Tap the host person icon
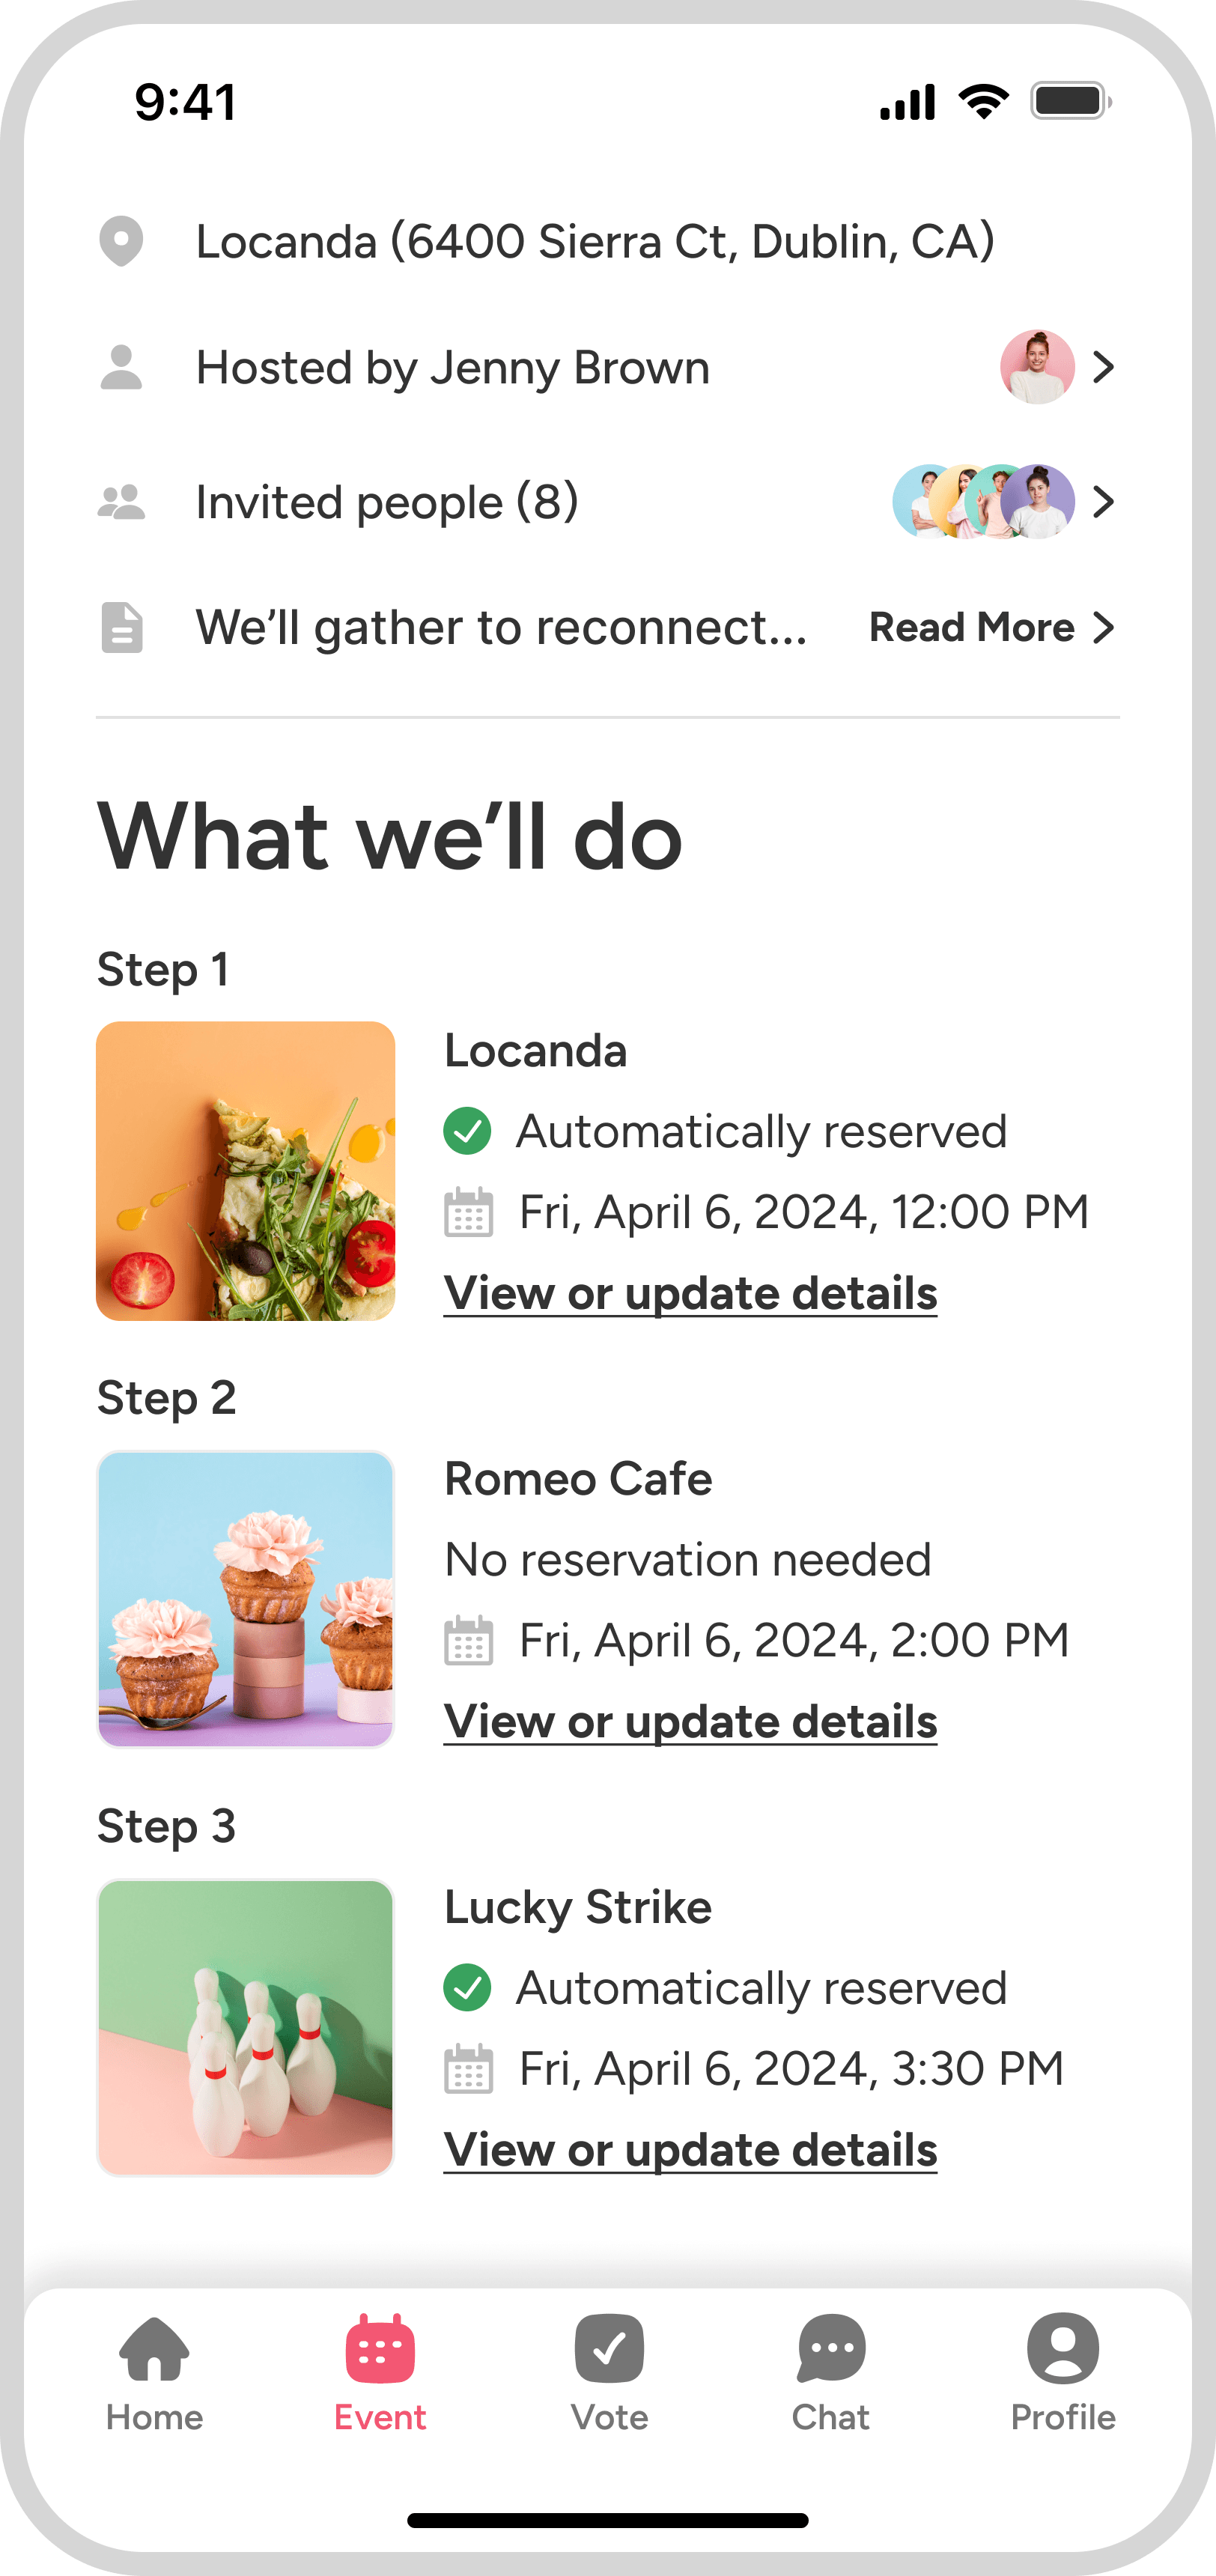The image size is (1216, 2576). (x=121, y=367)
